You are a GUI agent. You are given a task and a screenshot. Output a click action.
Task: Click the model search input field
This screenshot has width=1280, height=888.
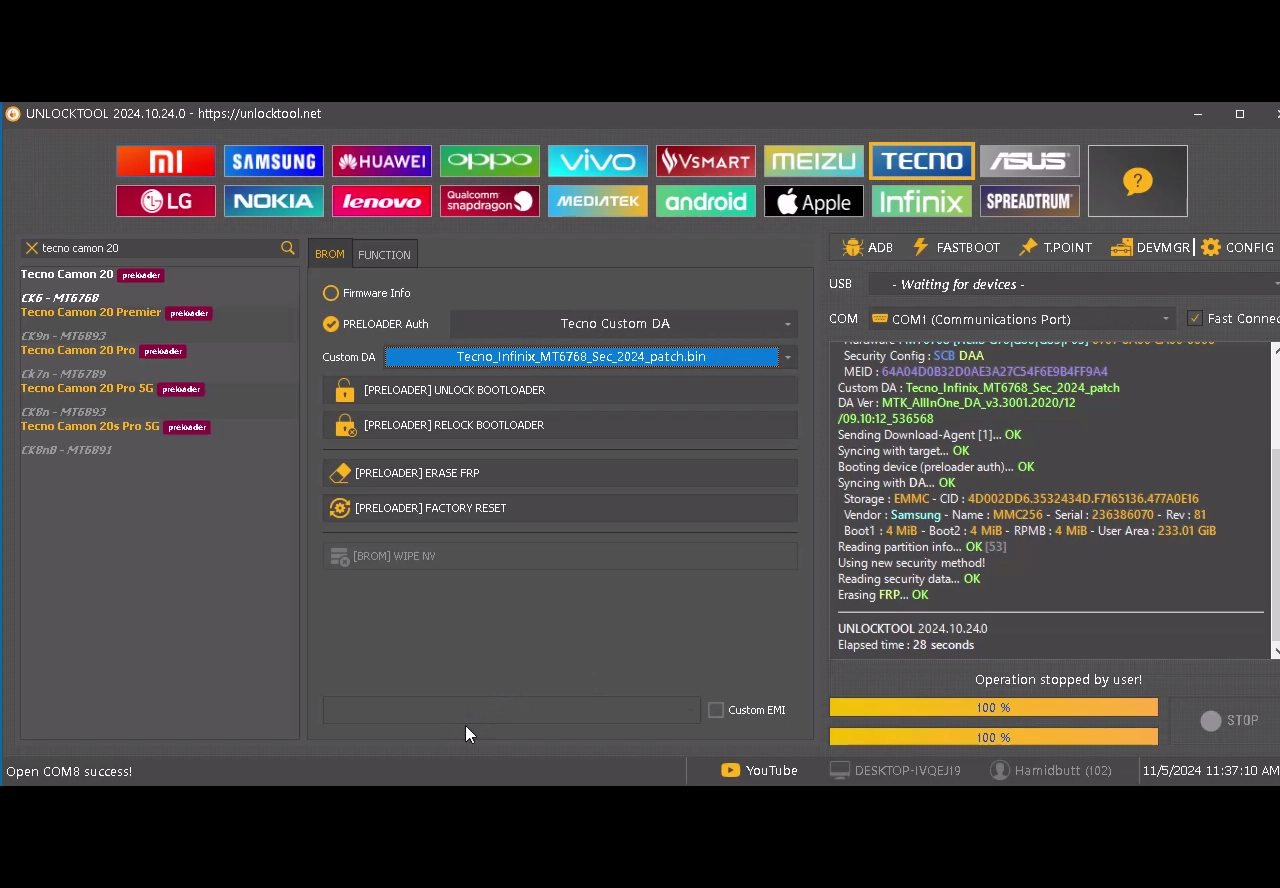click(x=158, y=248)
